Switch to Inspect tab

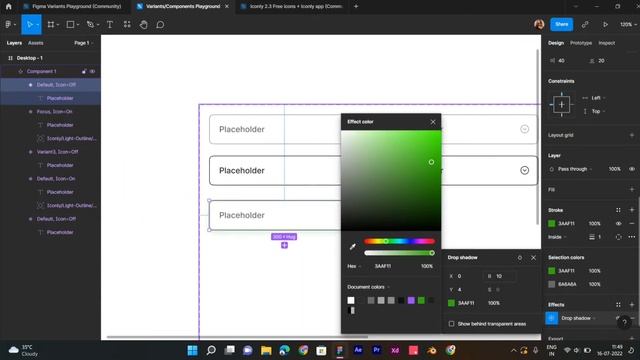point(607,43)
